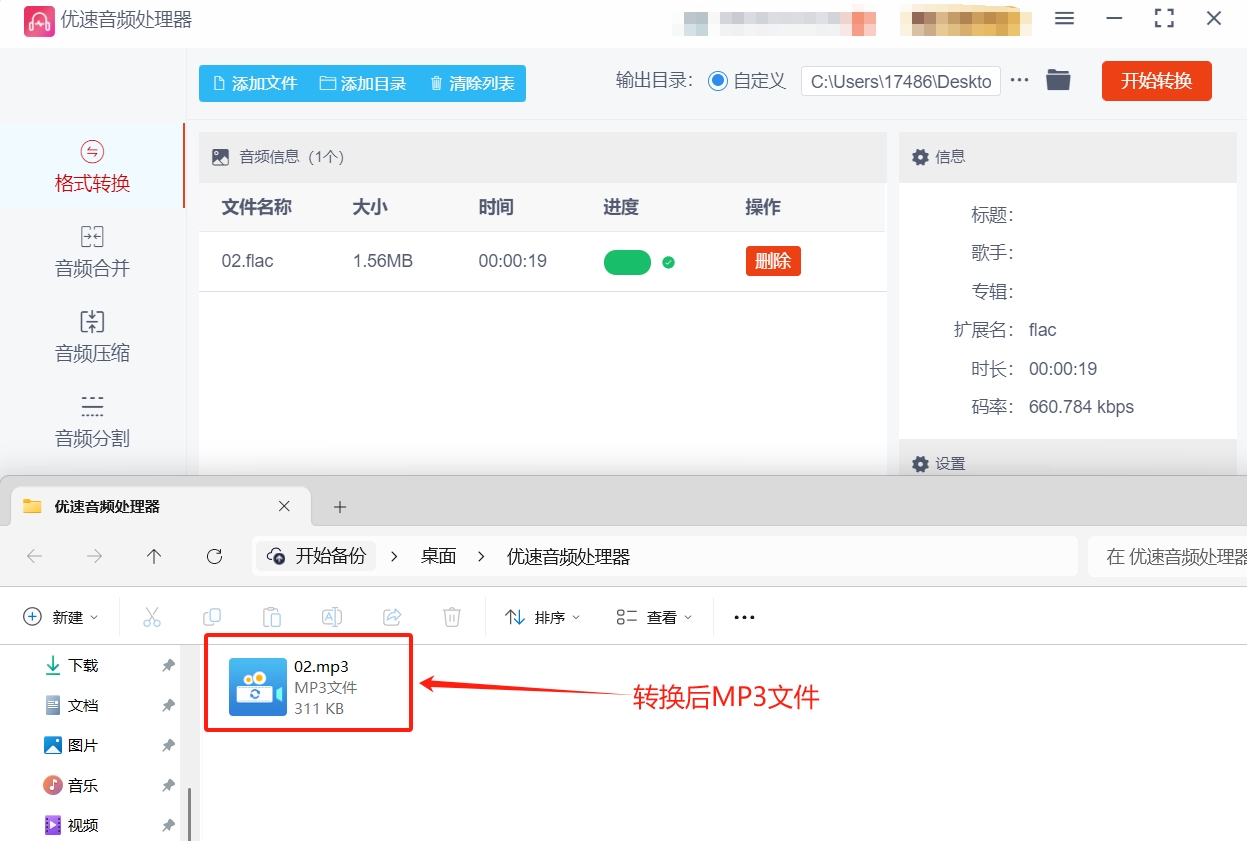Click the 优速音频处理器 app logo

(39, 20)
